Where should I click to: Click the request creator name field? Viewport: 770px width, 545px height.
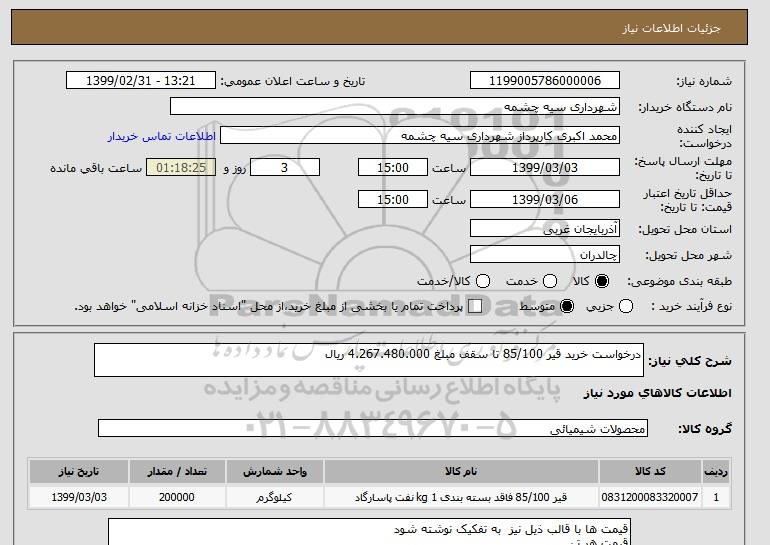(420, 136)
